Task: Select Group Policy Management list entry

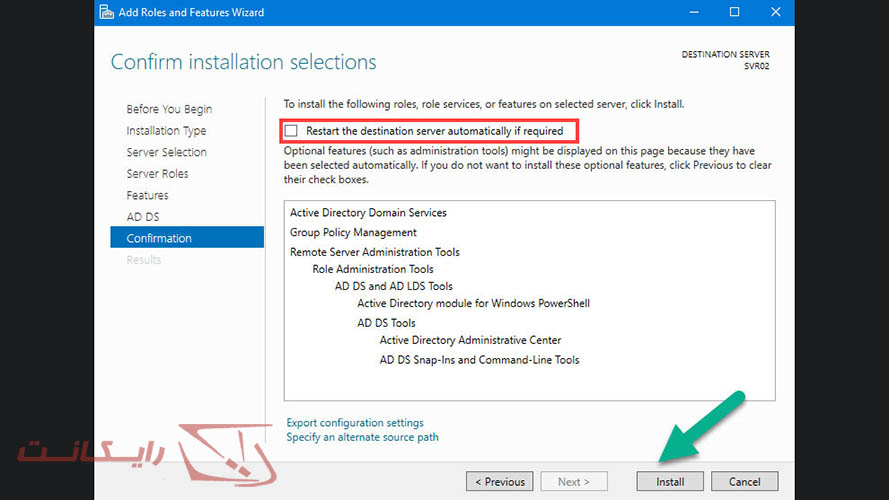Action: tap(353, 233)
